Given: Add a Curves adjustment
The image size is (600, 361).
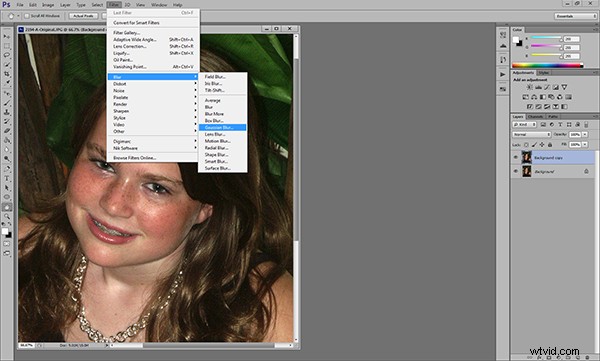Looking at the screenshot, I should click(x=547, y=87).
